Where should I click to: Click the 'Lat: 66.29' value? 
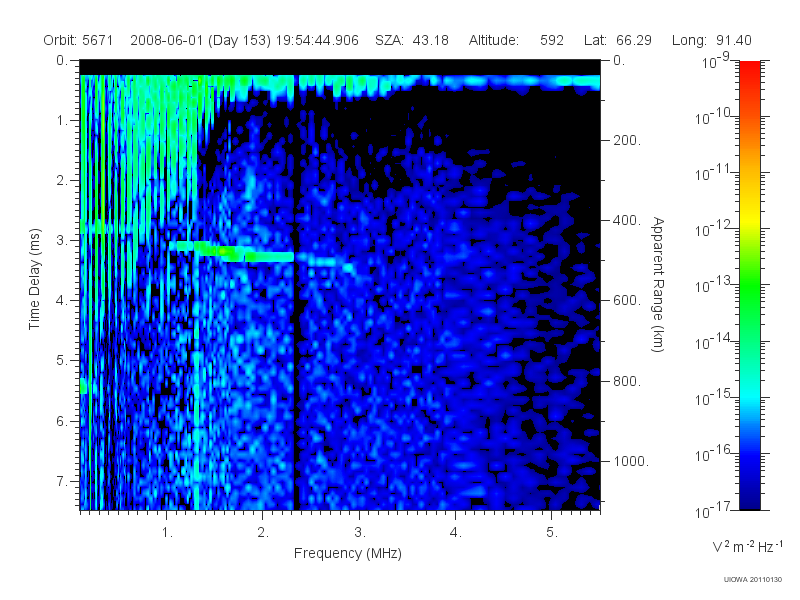pos(617,40)
